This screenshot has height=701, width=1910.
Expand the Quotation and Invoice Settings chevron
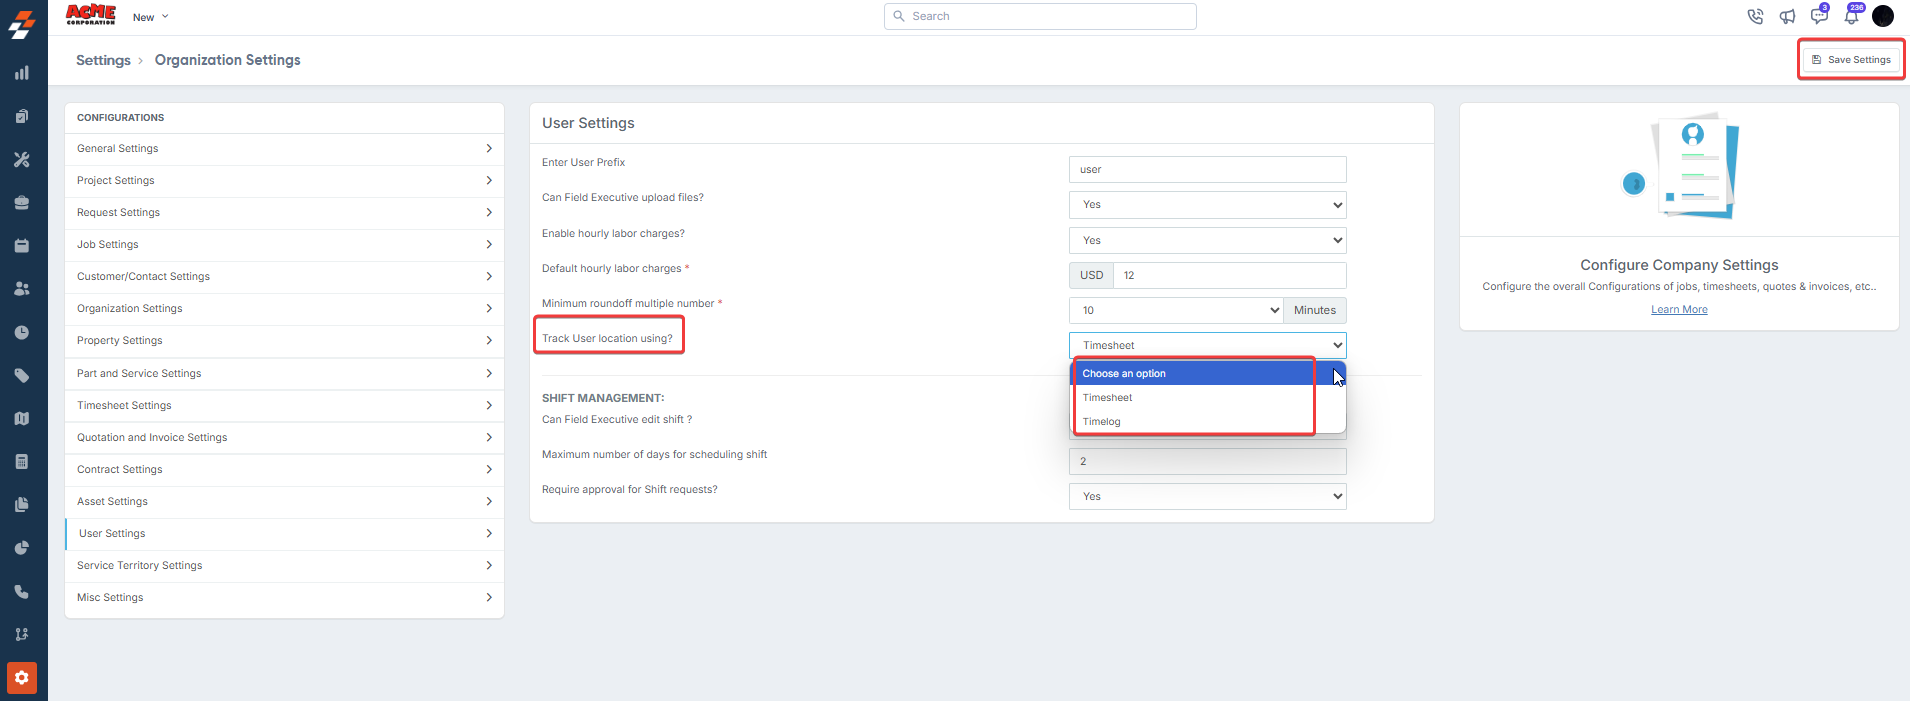pos(489,437)
